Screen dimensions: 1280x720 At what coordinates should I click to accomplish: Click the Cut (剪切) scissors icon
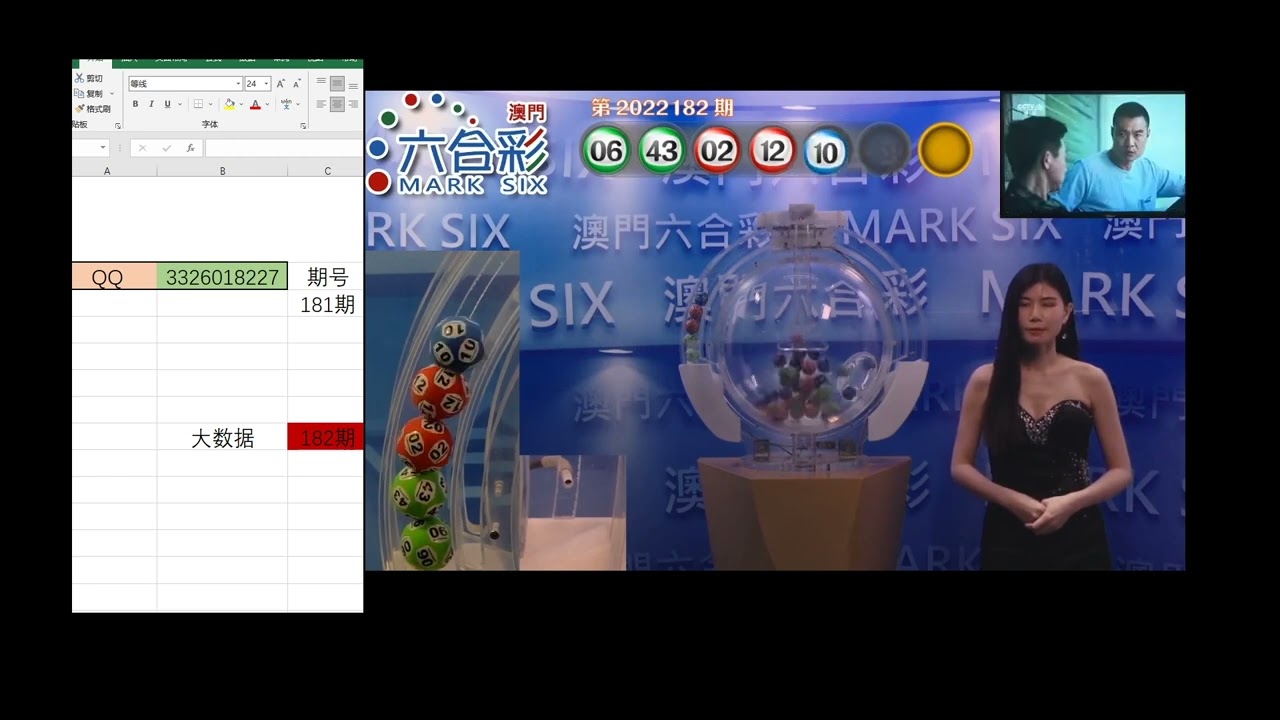point(79,78)
